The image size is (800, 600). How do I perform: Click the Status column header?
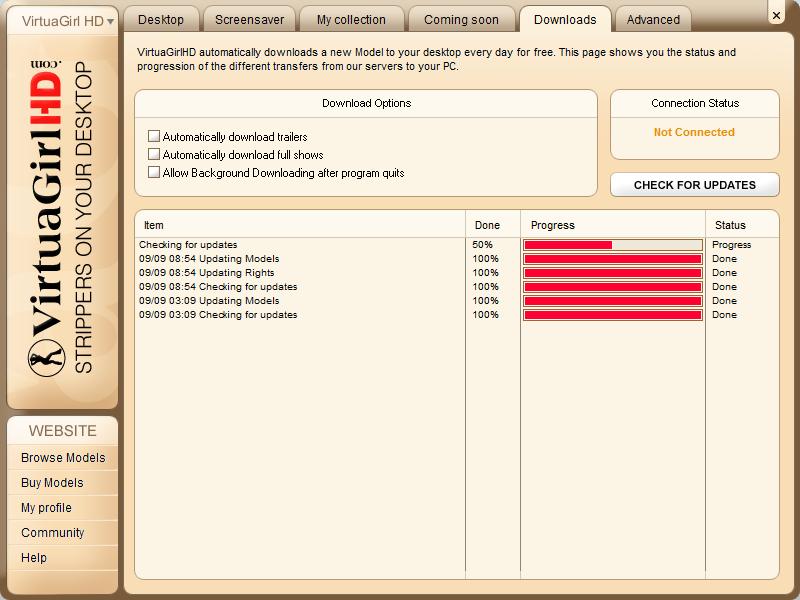[x=742, y=225]
